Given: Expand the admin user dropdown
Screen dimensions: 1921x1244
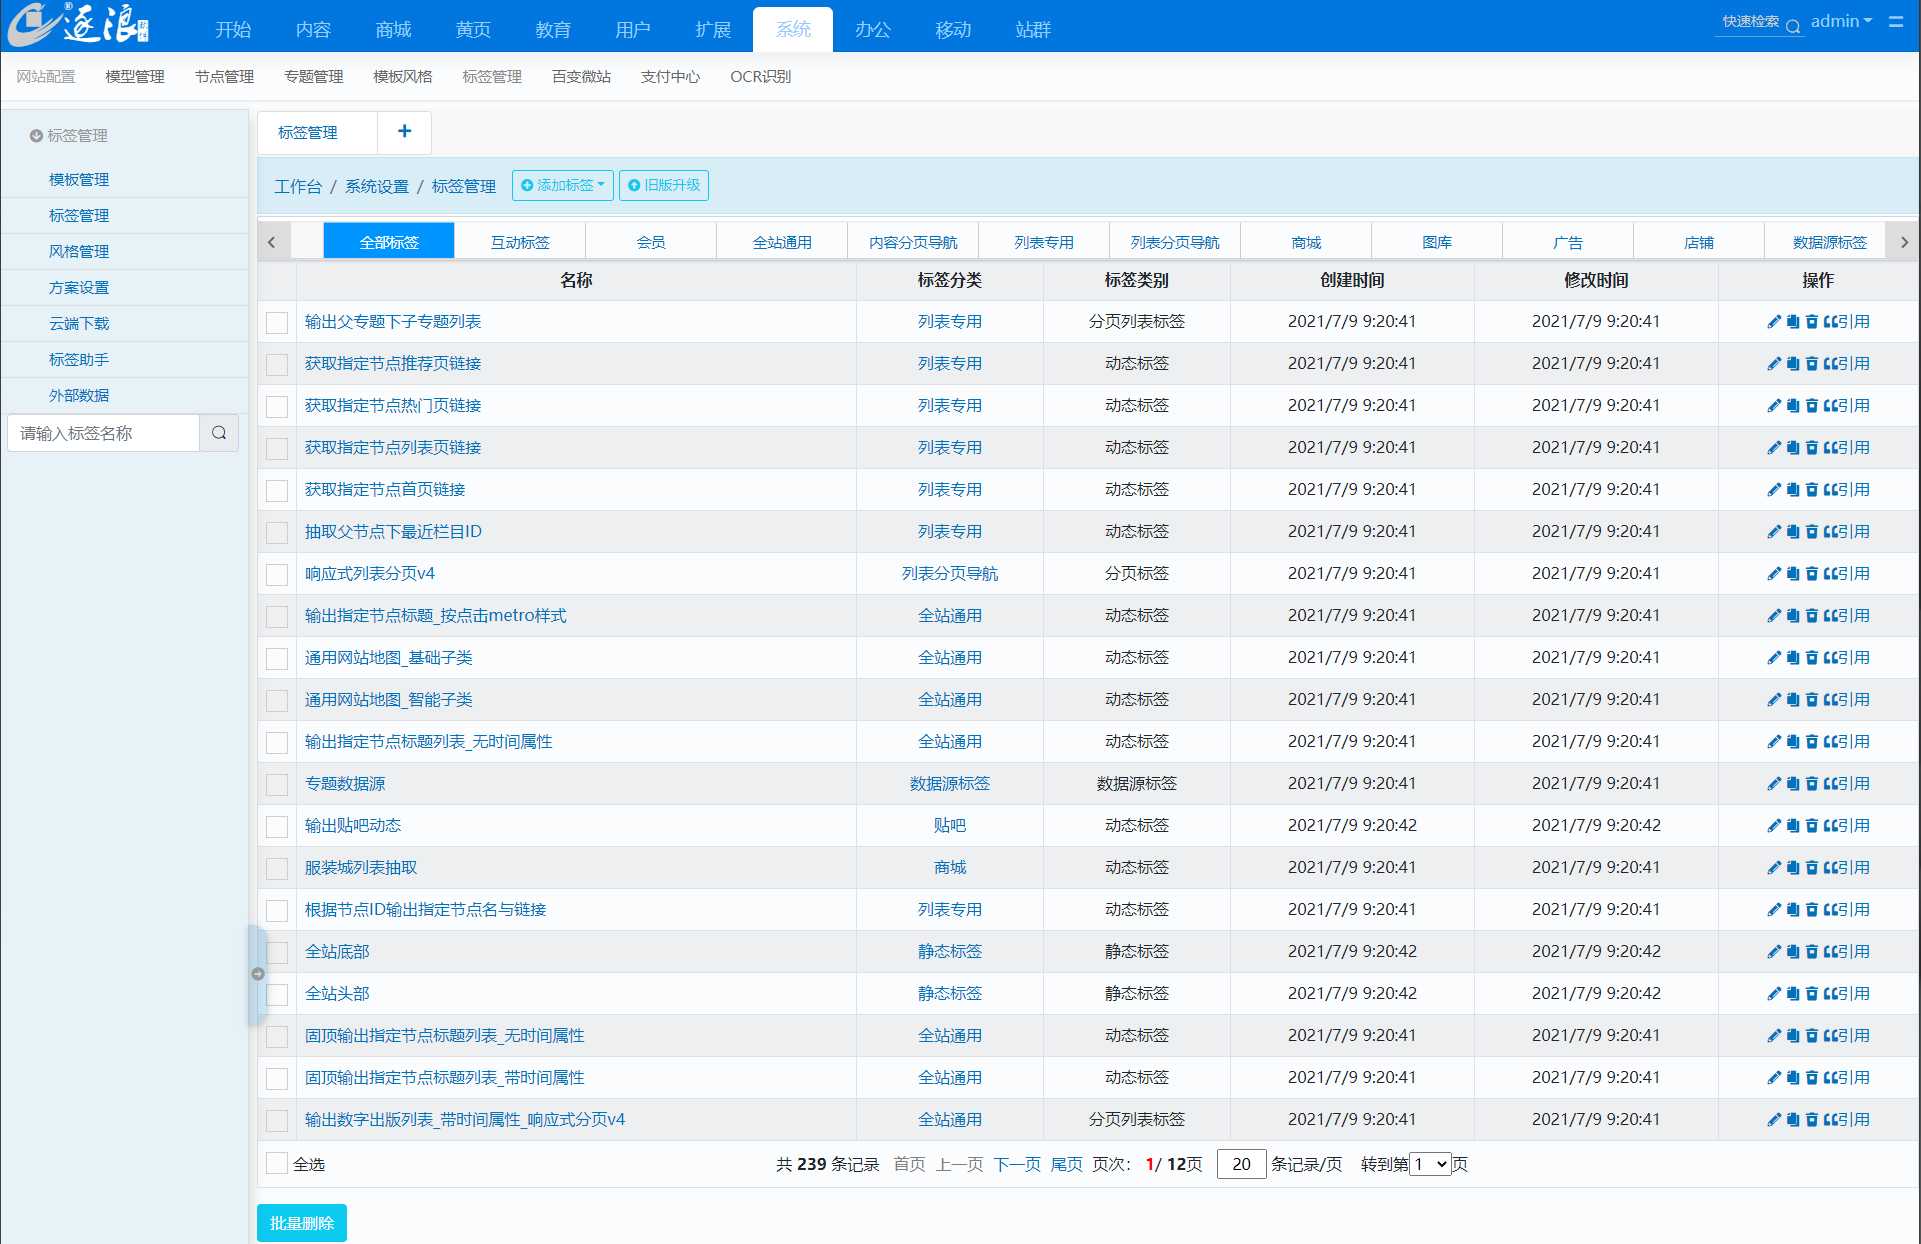Looking at the screenshot, I should 1841,21.
